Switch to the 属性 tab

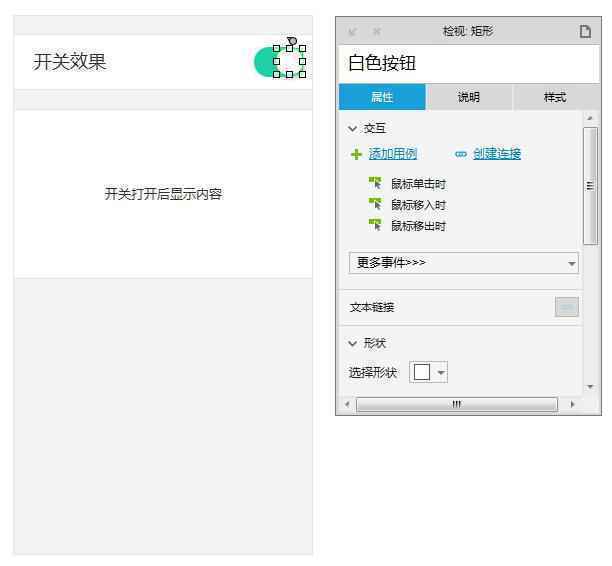(x=382, y=96)
